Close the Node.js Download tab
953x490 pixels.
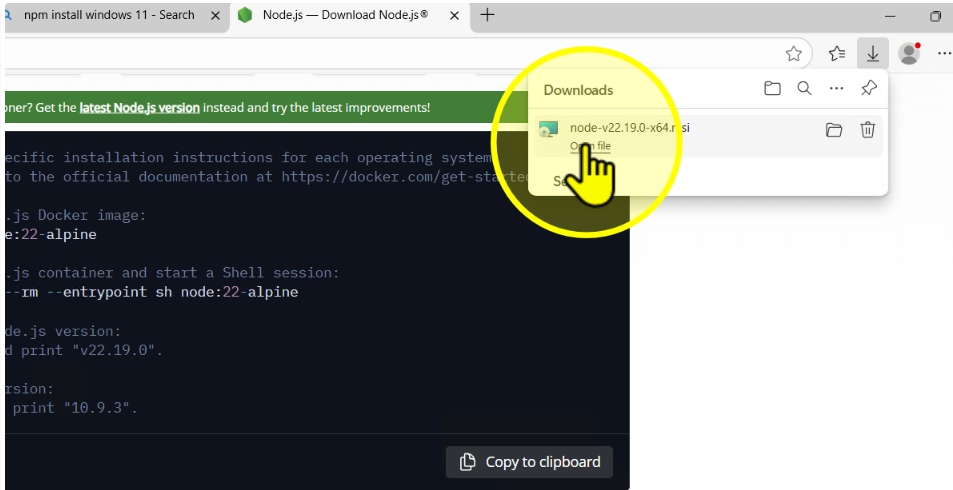click(454, 16)
